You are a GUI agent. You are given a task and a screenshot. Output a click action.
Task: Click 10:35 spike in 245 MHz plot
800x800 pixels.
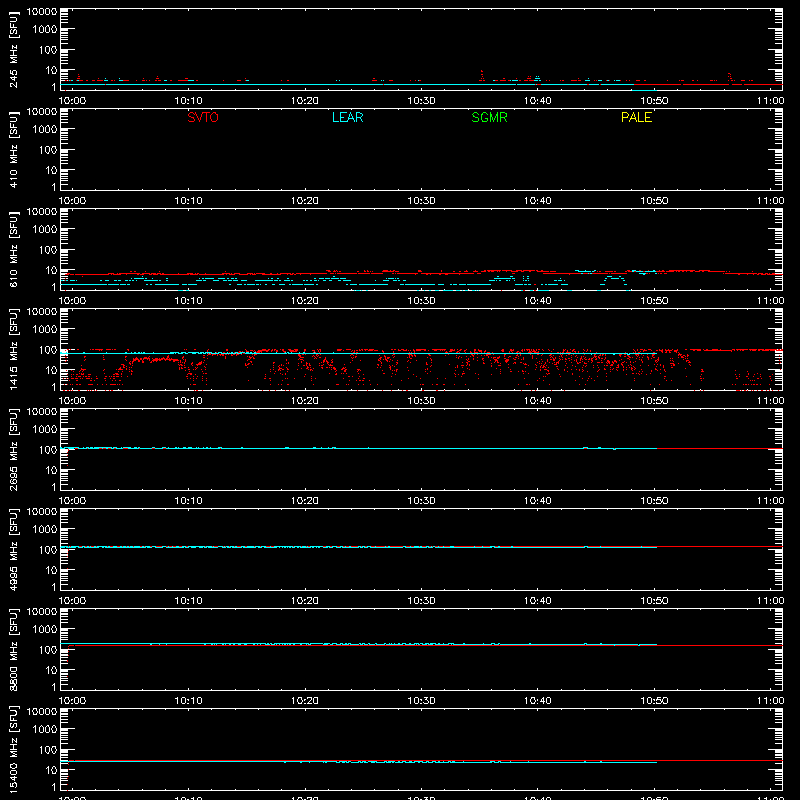pos(482,76)
